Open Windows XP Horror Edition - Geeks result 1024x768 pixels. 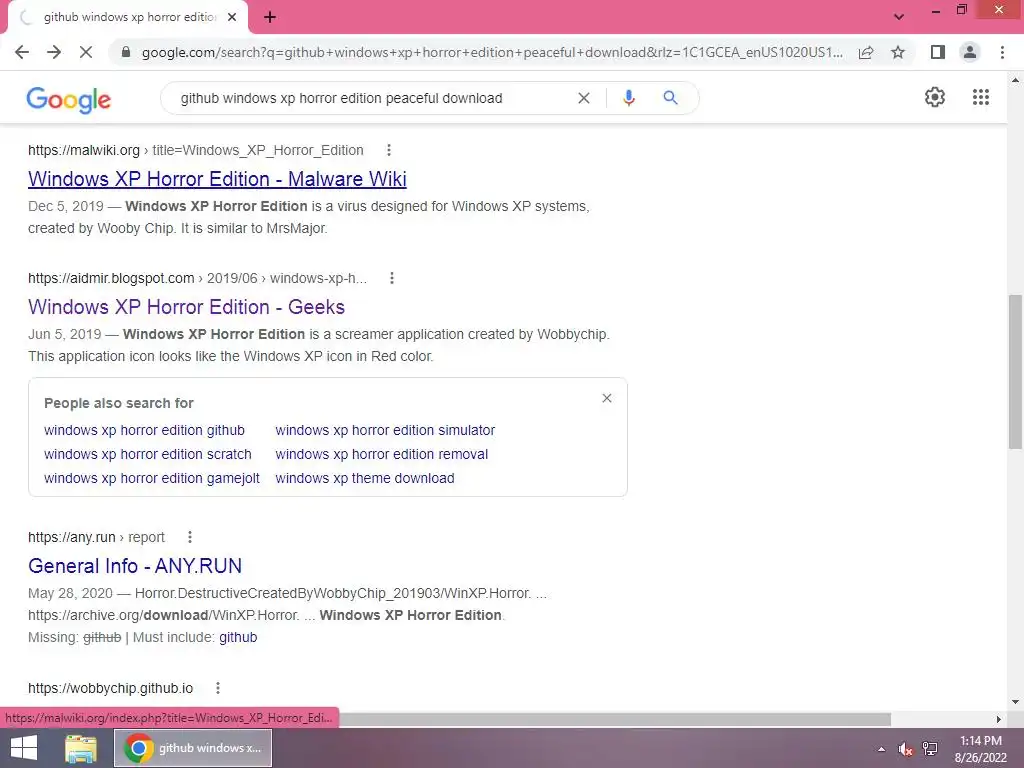(x=186, y=307)
